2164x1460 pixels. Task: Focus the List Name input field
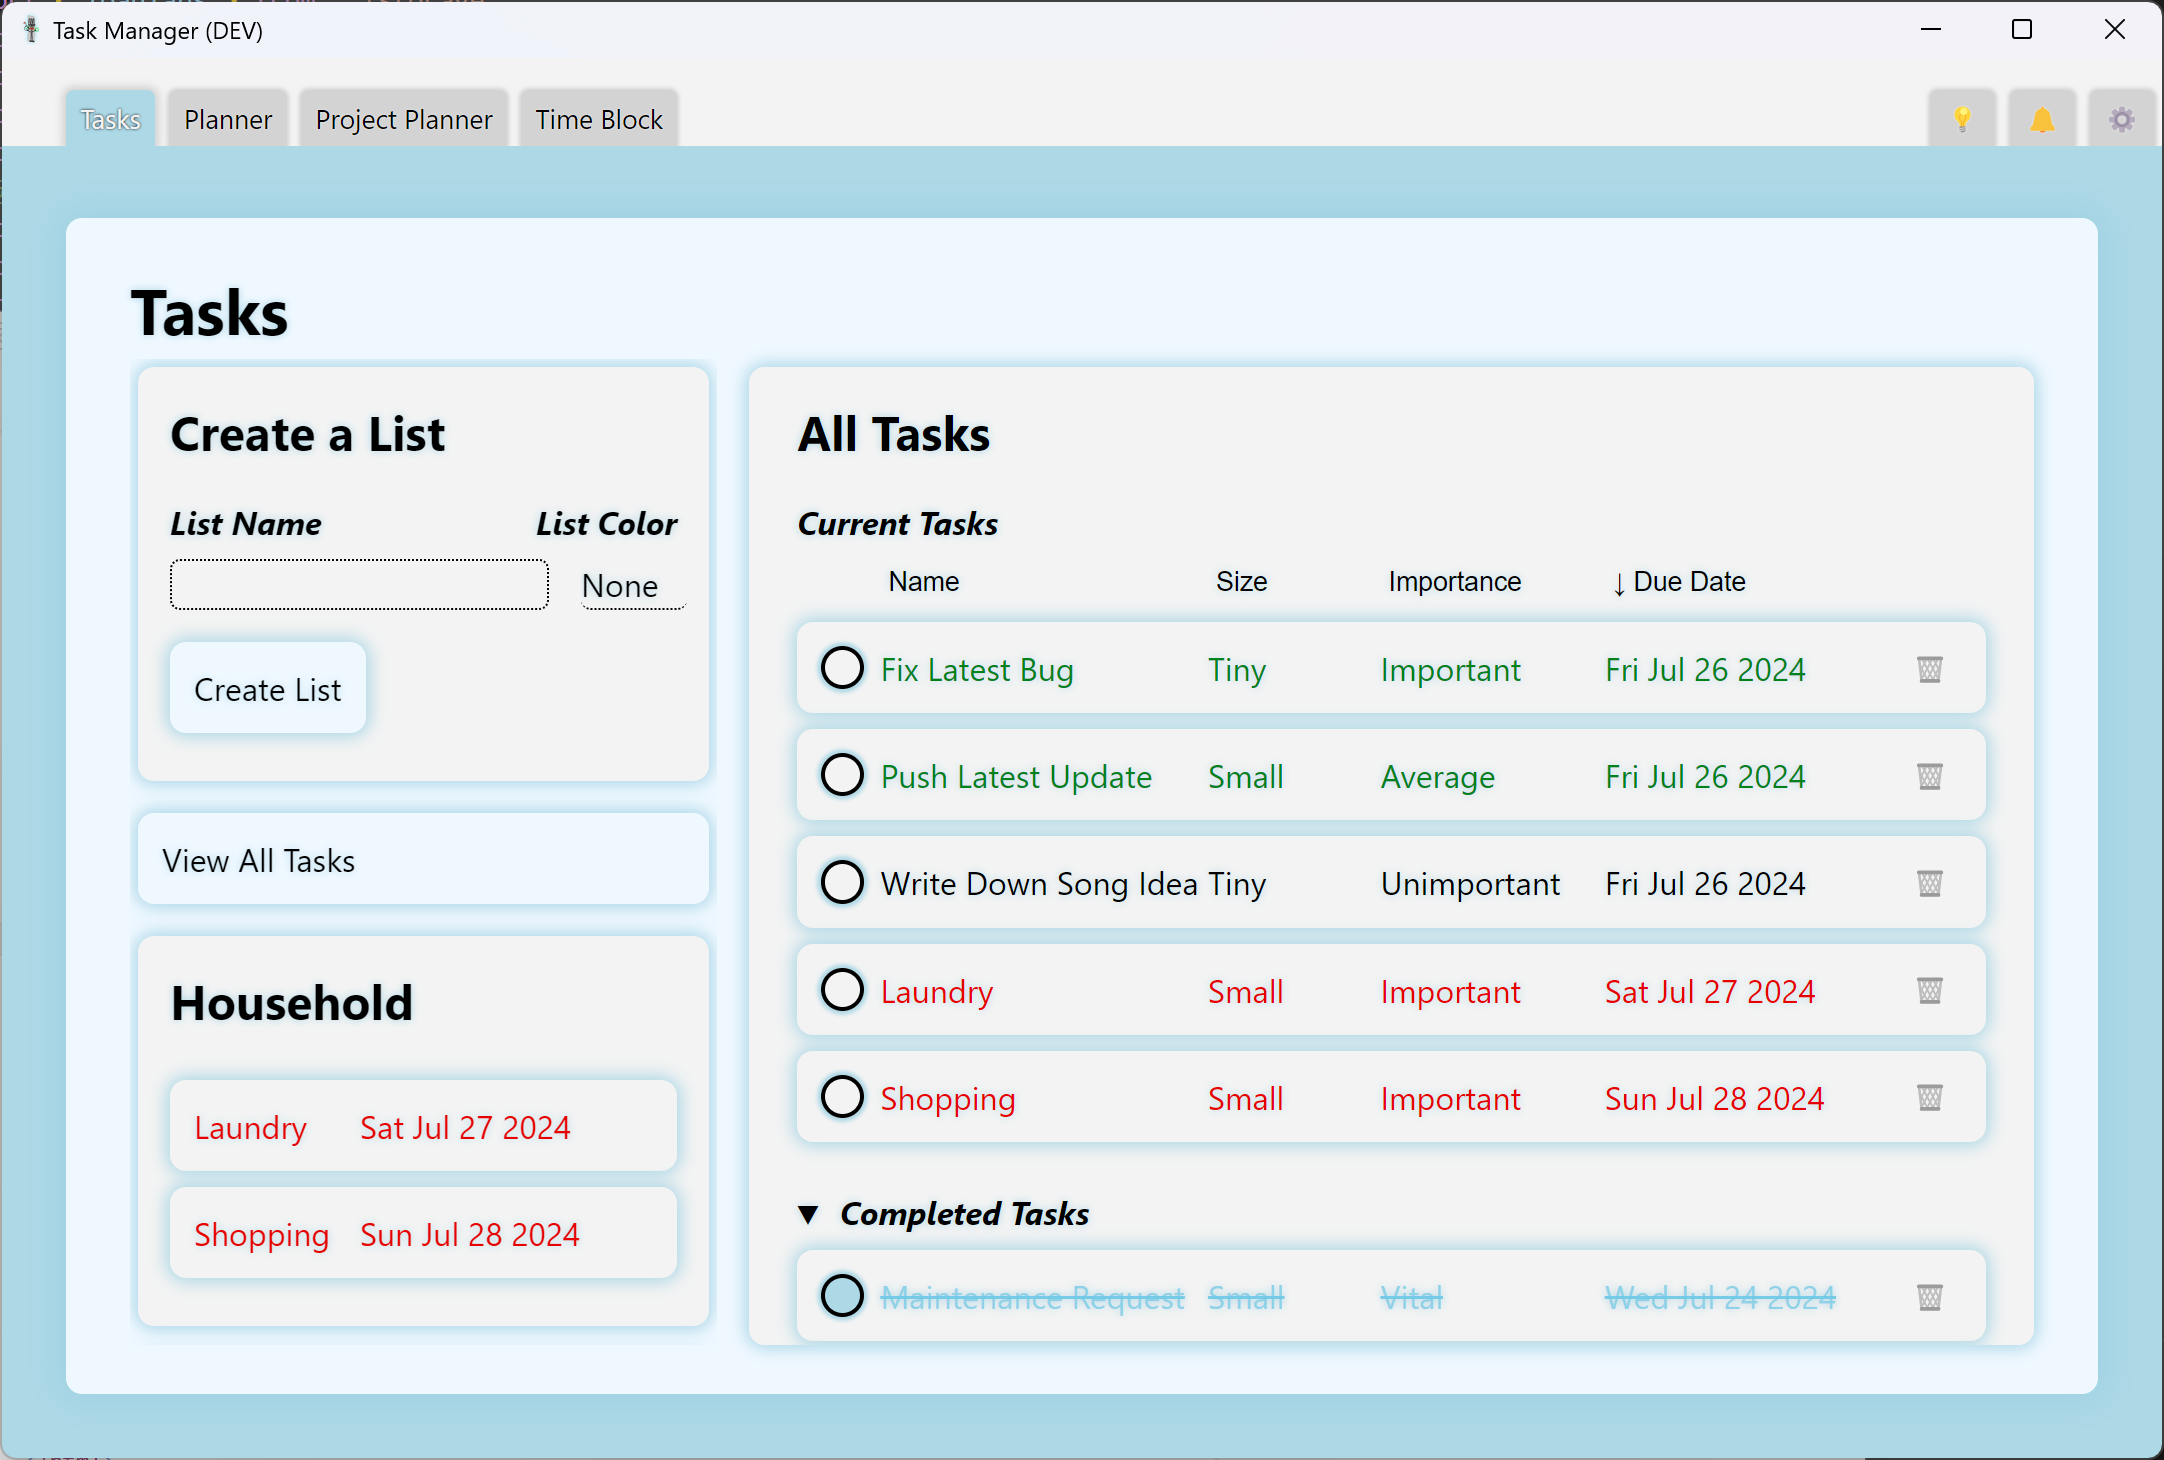tap(359, 585)
